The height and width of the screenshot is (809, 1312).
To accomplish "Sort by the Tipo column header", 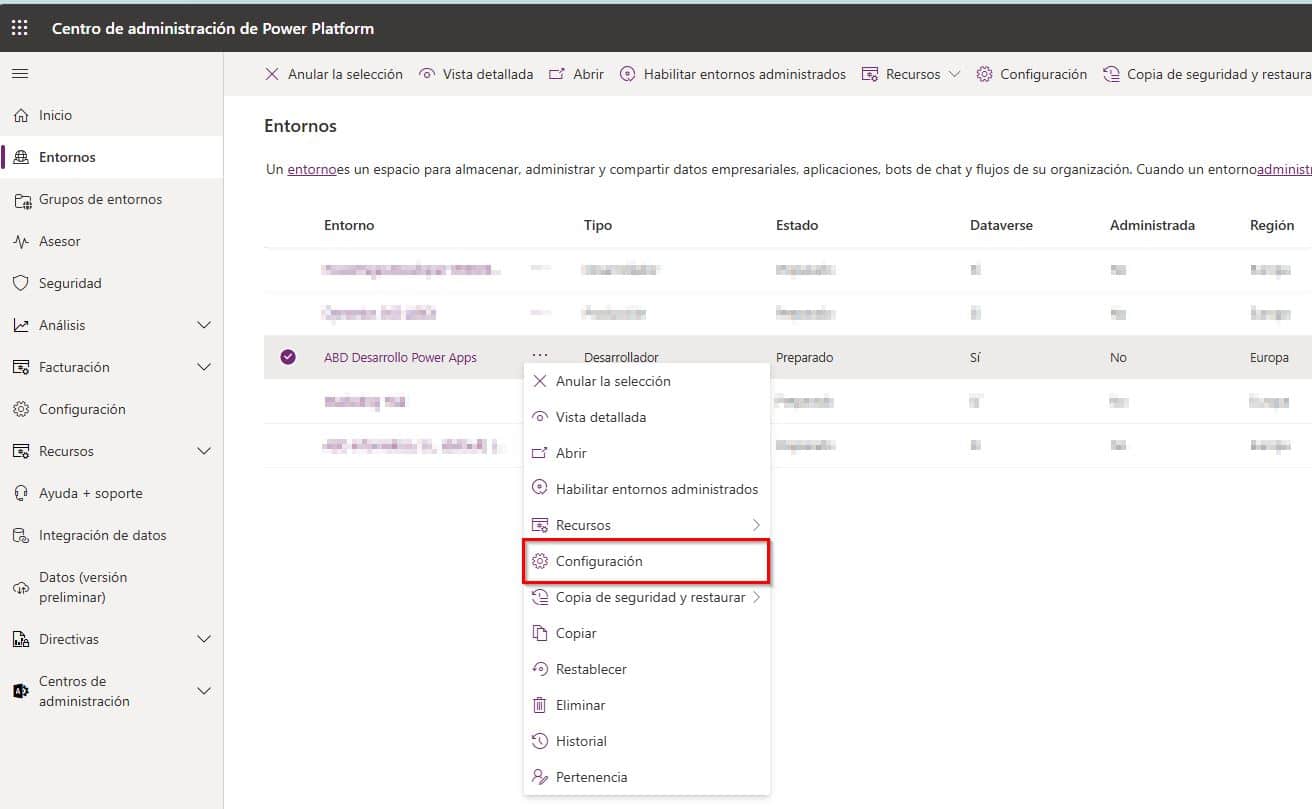I will [x=598, y=225].
